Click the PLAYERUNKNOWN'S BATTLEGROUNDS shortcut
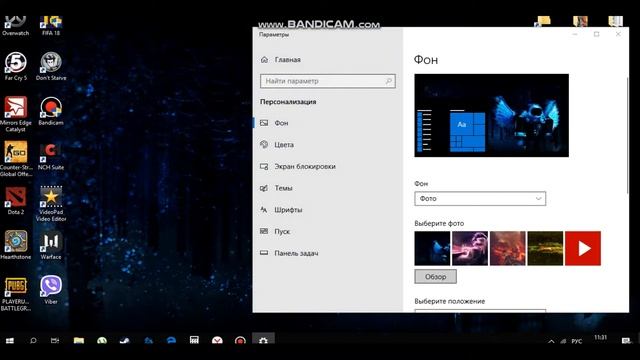This screenshot has height=360, width=640. 16,293
